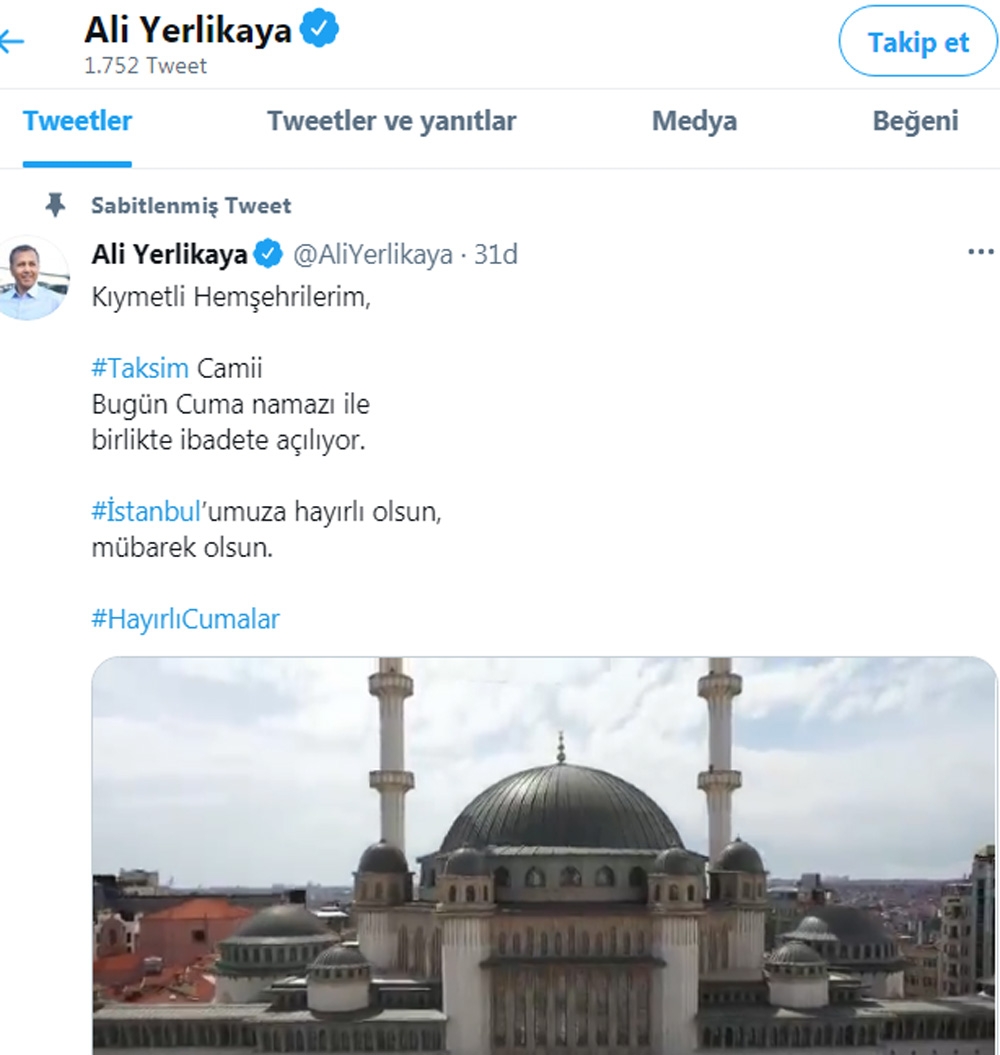This screenshot has height=1055, width=1000.
Task: Open the Tweetler ve yanıtlar tab
Action: (391, 121)
